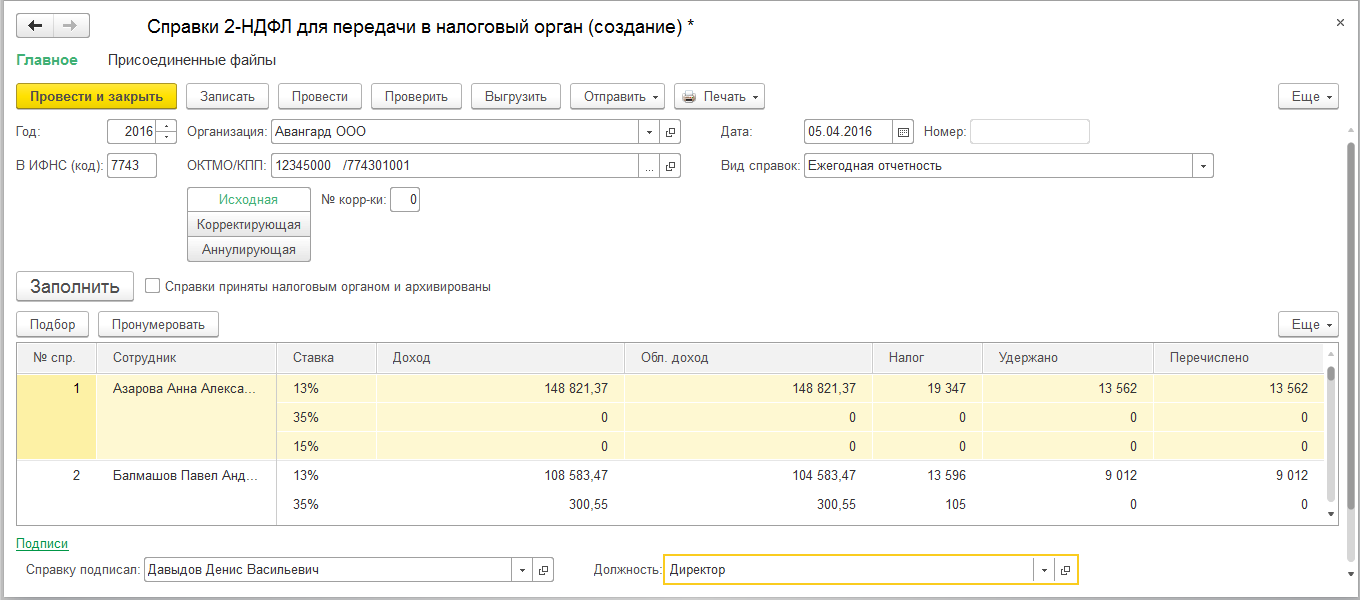Click the table's vertical scrollbar thumb

tap(1331, 374)
